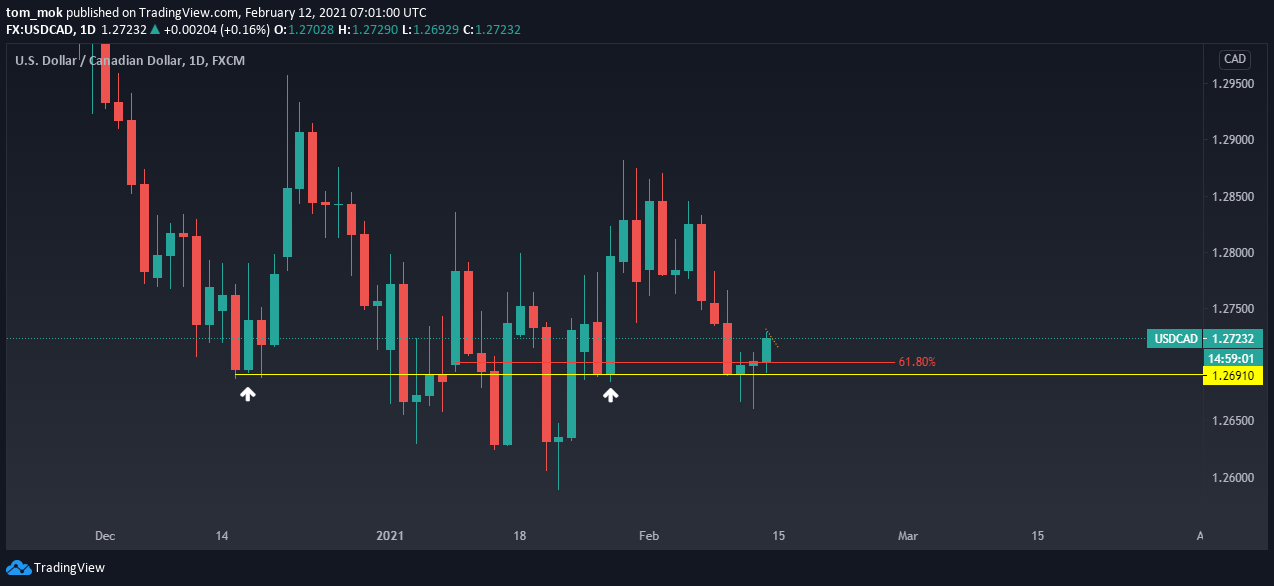Click the USDCAD price label tag
The image size is (1274, 586).
pyautogui.click(x=1175, y=339)
